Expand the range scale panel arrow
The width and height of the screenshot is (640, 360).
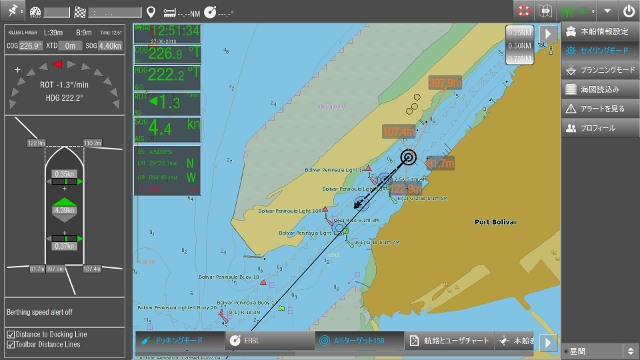coord(548,34)
